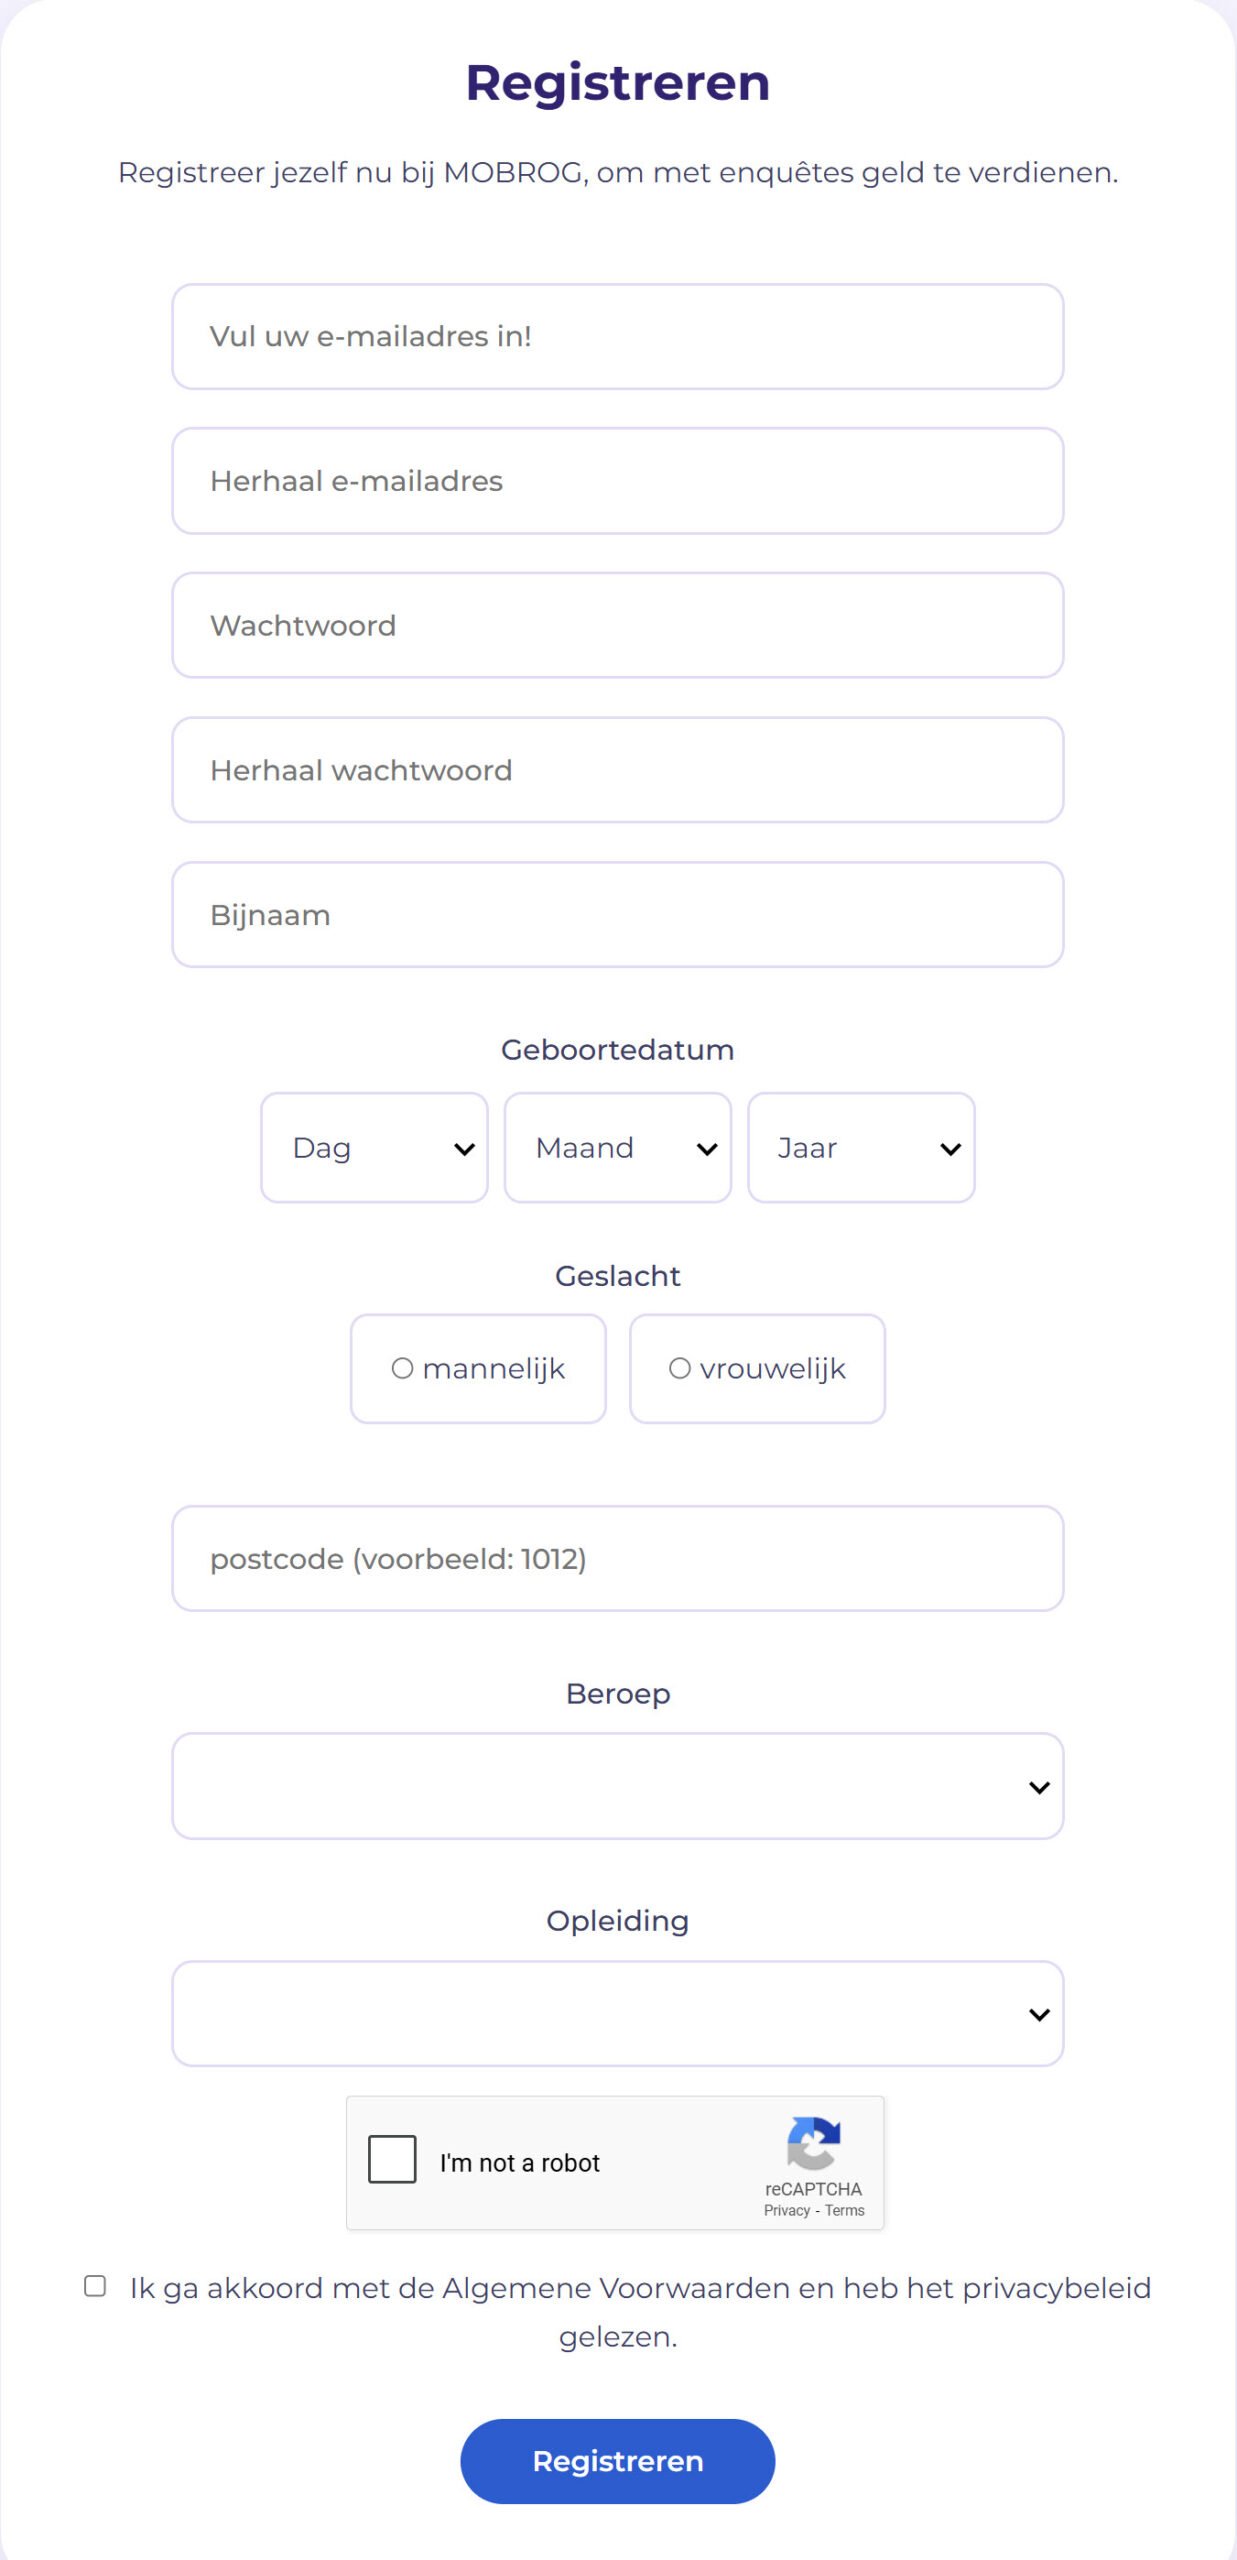Open the Dag dropdown
Viewport: 1237px width, 2560px height.
(x=374, y=1148)
